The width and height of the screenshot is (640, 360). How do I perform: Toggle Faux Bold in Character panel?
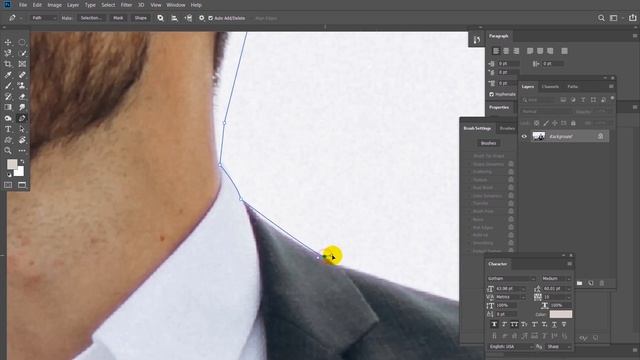(x=494, y=324)
